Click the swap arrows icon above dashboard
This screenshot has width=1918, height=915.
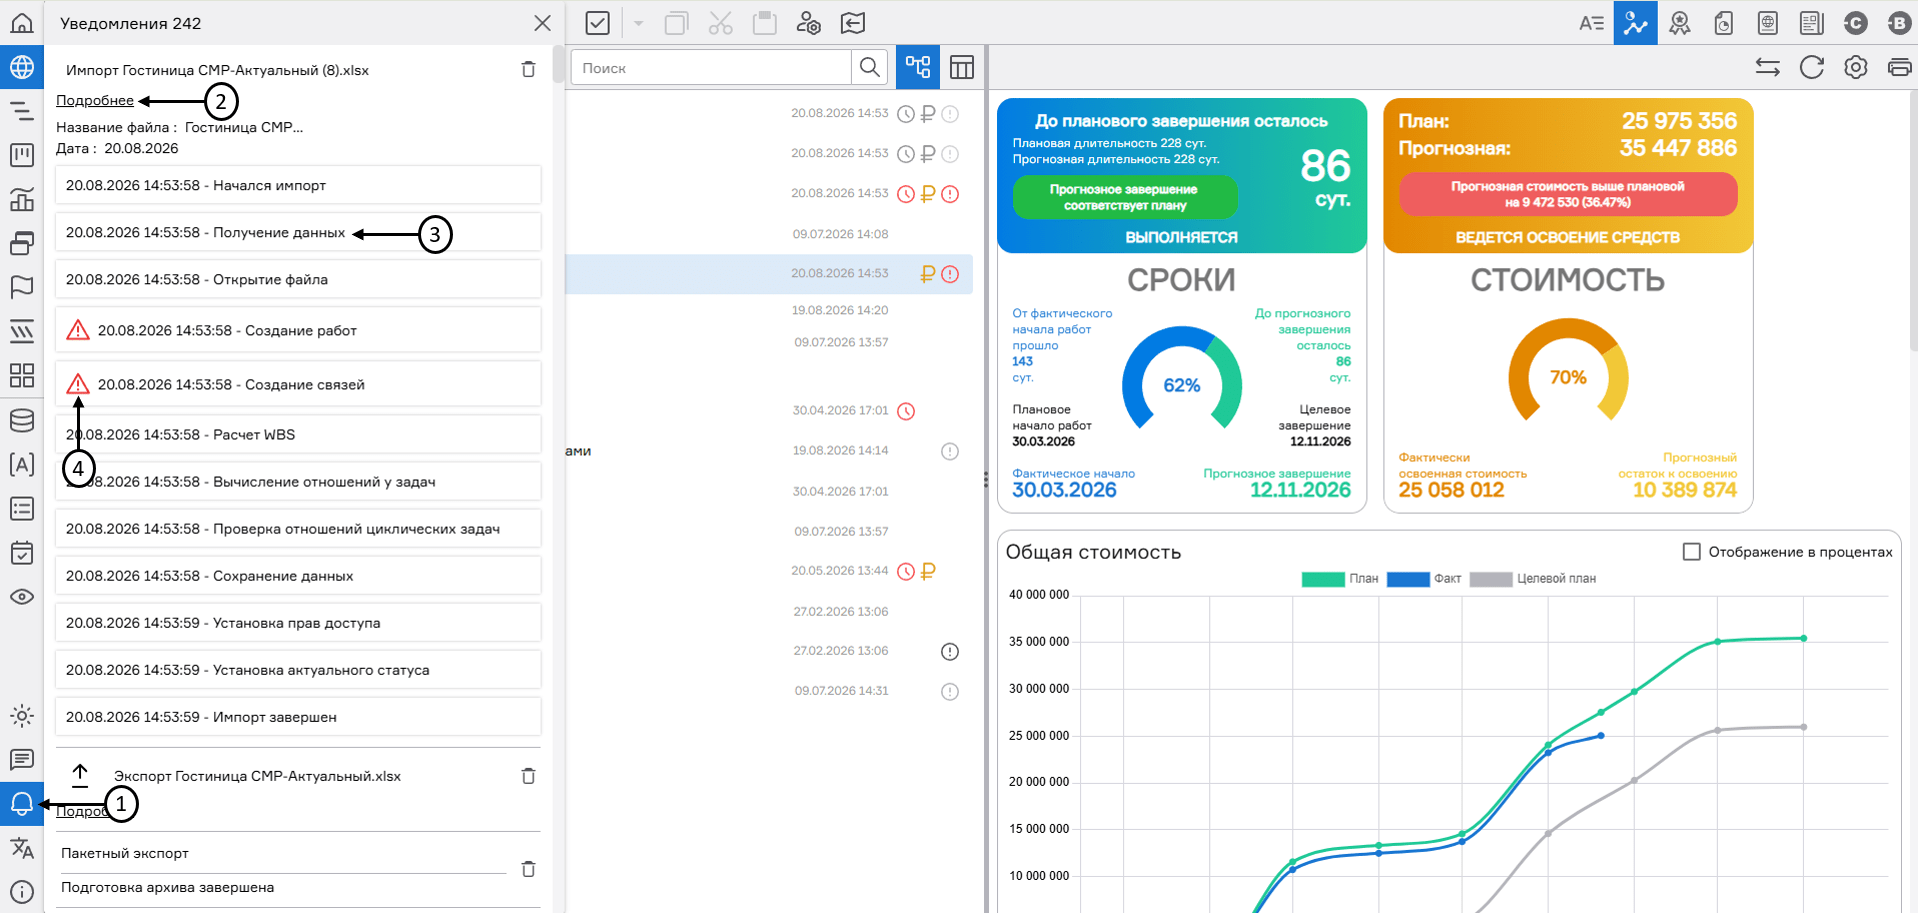pyautogui.click(x=1768, y=67)
